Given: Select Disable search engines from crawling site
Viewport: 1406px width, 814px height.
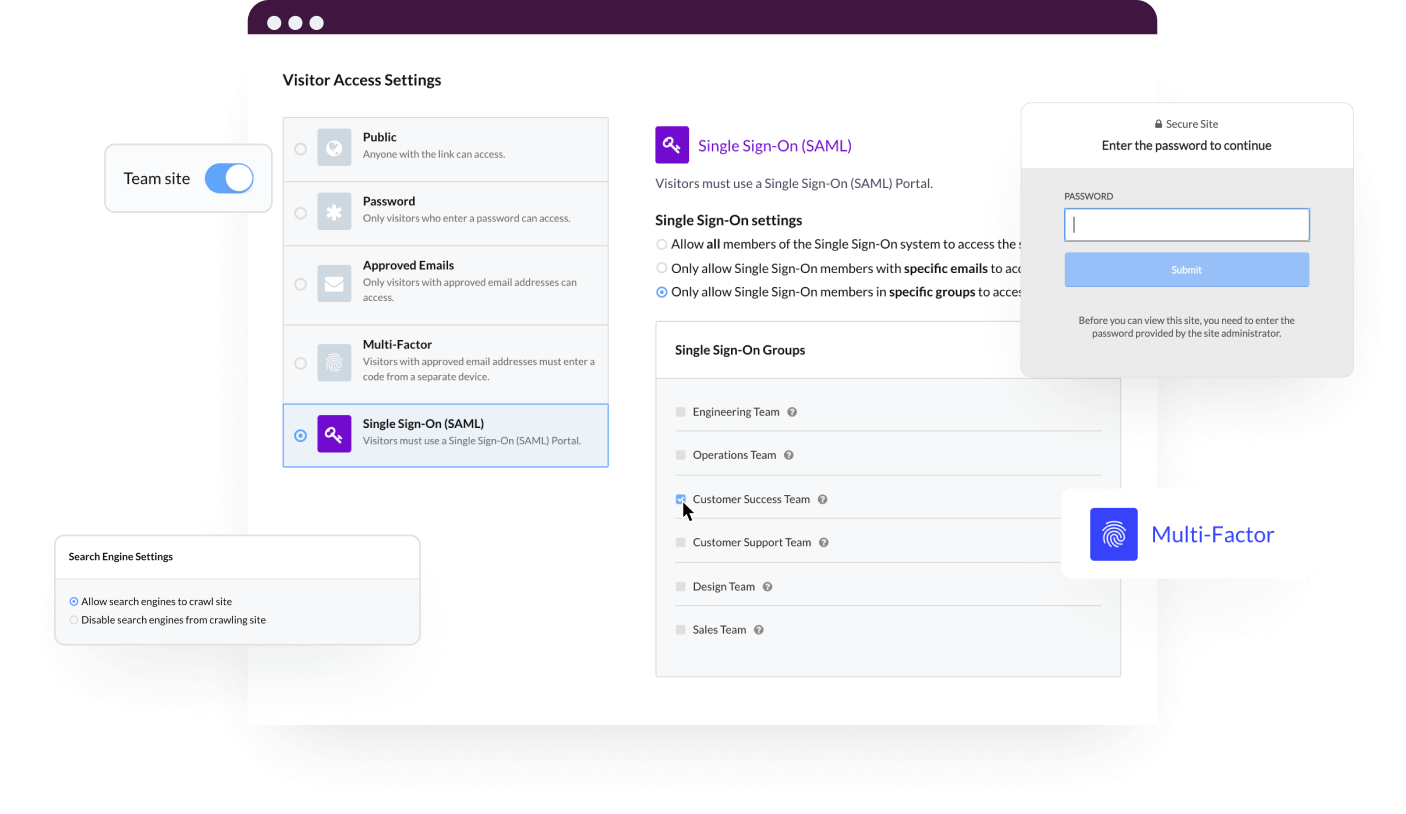Looking at the screenshot, I should tap(74, 620).
